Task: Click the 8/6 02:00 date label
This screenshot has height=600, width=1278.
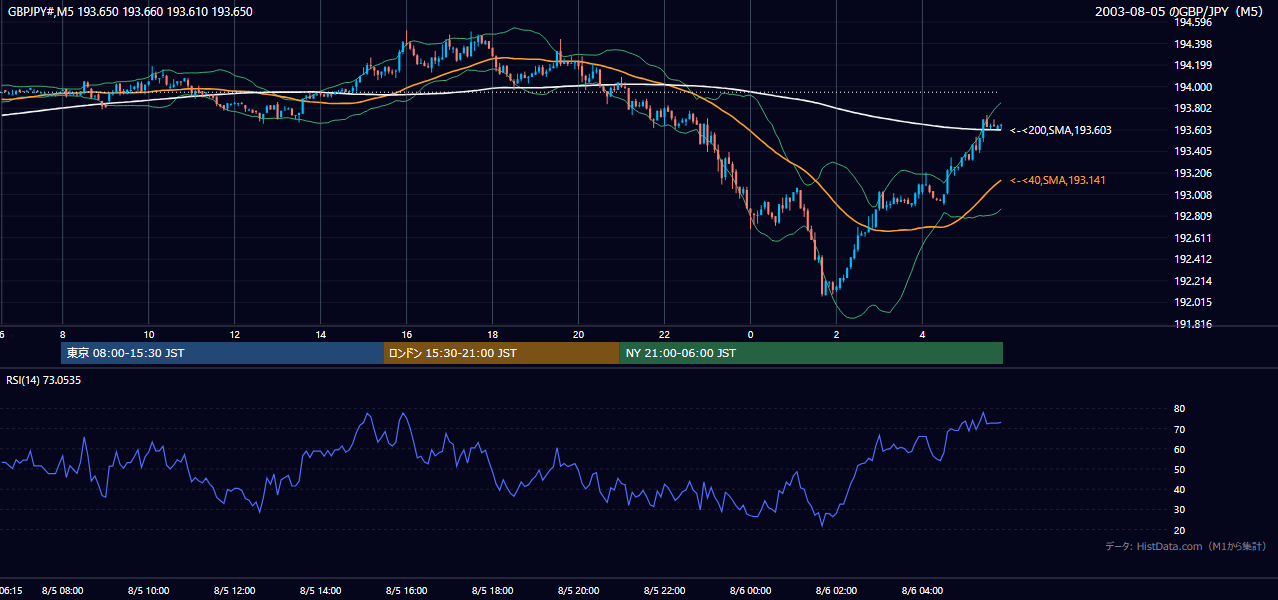Action: pos(836,590)
